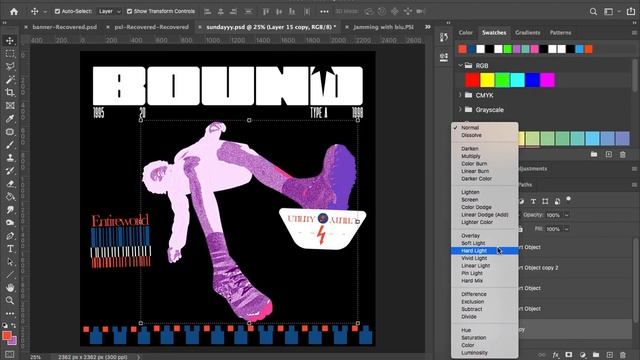Viewport: 640px width, 360px height.
Task: Toggle Auto-Select checkbox
Action: (x=58, y=11)
